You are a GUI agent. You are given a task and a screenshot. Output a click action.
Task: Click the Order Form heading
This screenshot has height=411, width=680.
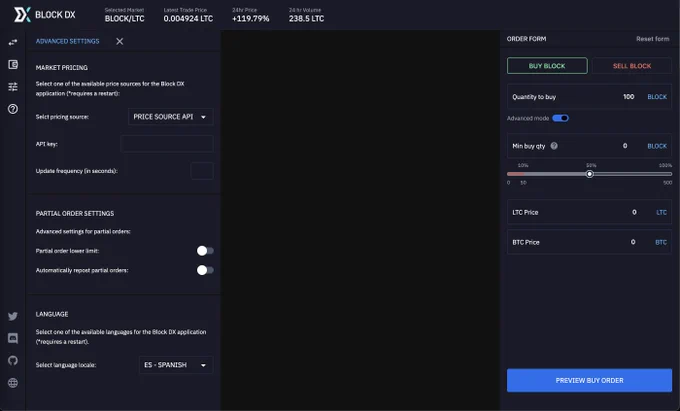526,39
